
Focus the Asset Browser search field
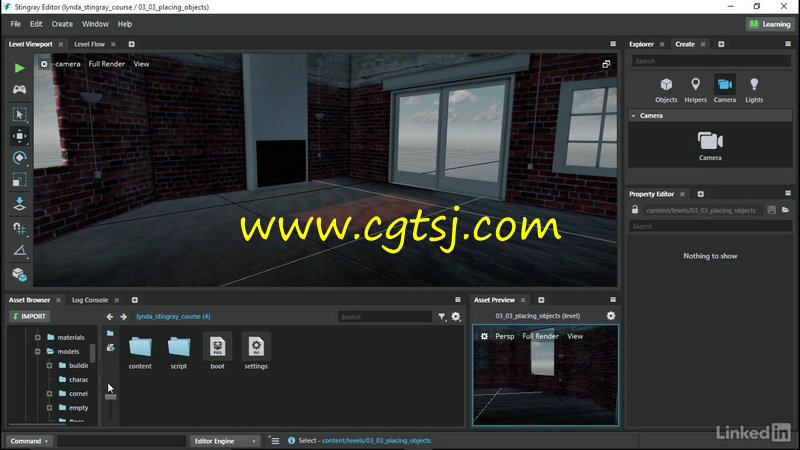point(384,317)
